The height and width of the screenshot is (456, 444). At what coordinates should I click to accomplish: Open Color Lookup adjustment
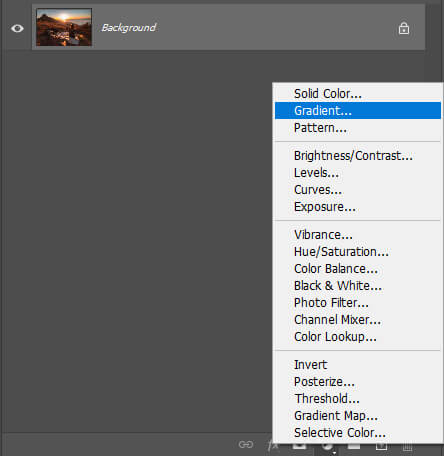coord(335,337)
